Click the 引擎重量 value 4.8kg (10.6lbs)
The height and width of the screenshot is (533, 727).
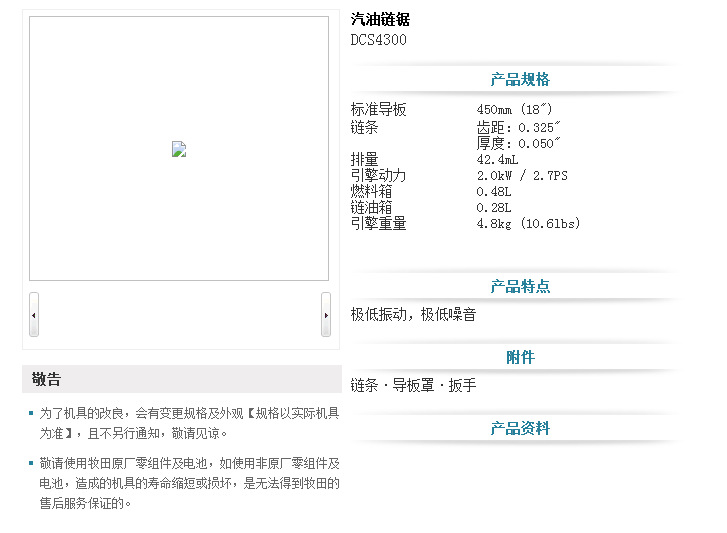[528, 224]
